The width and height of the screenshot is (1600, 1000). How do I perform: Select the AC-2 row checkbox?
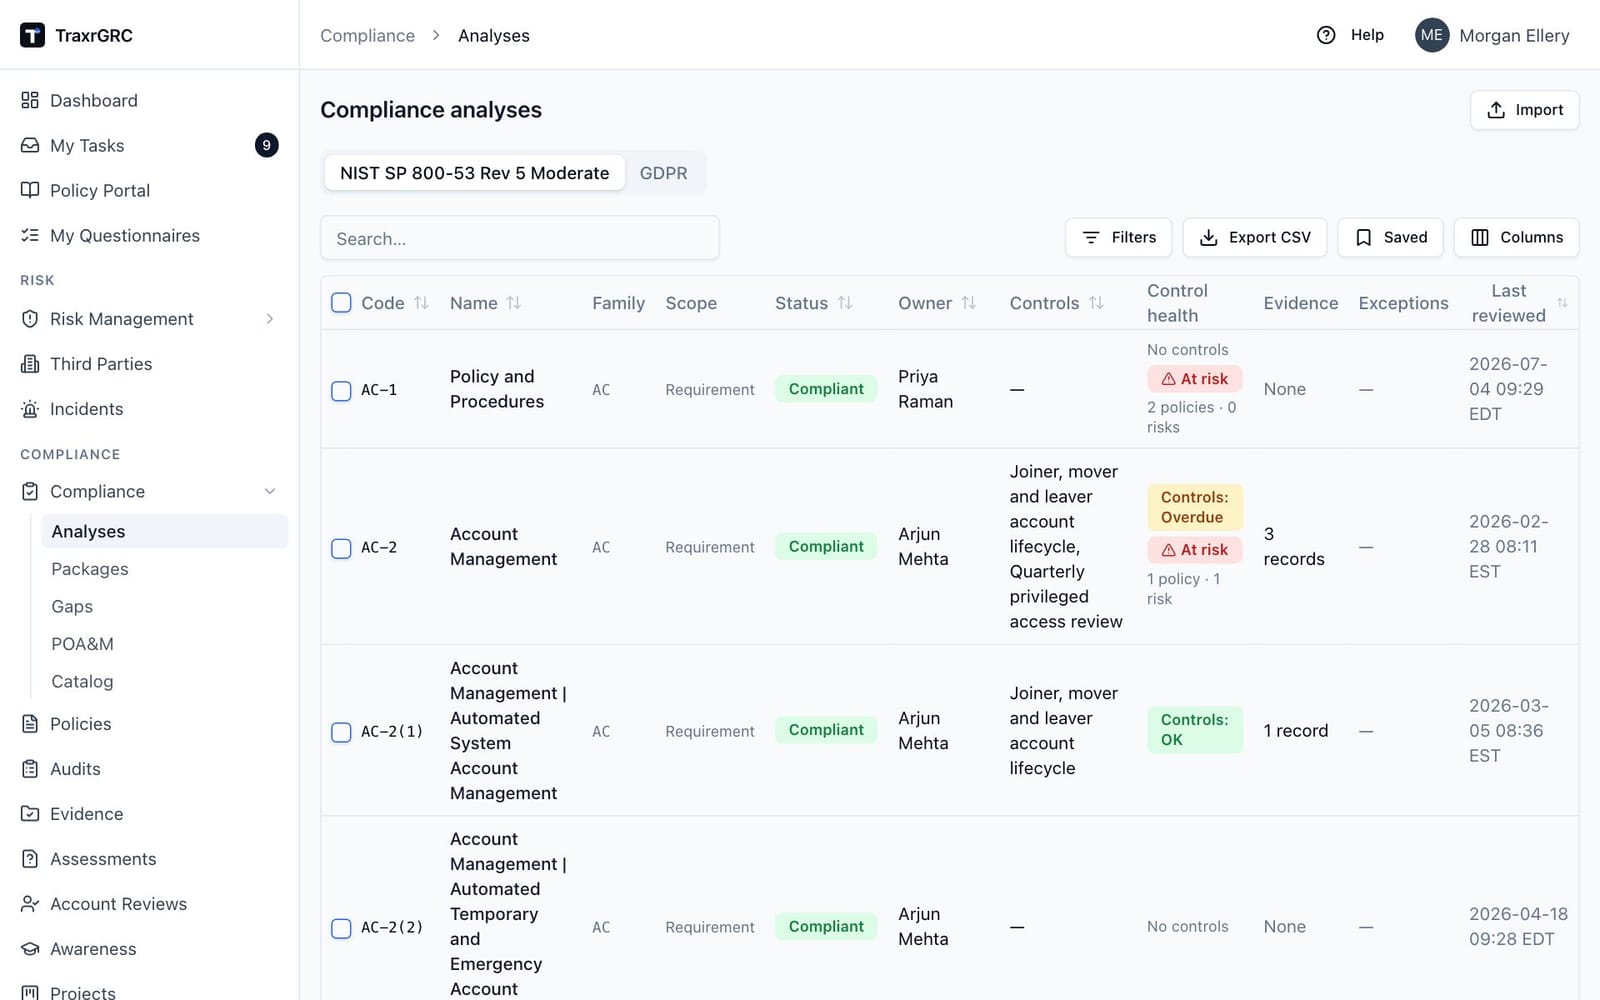341,548
